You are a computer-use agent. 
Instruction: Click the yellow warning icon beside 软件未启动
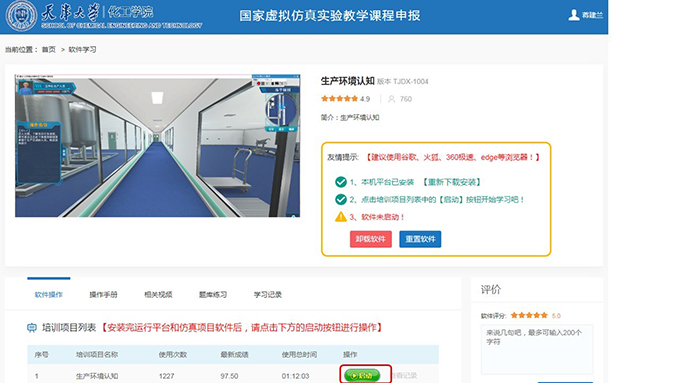click(341, 216)
